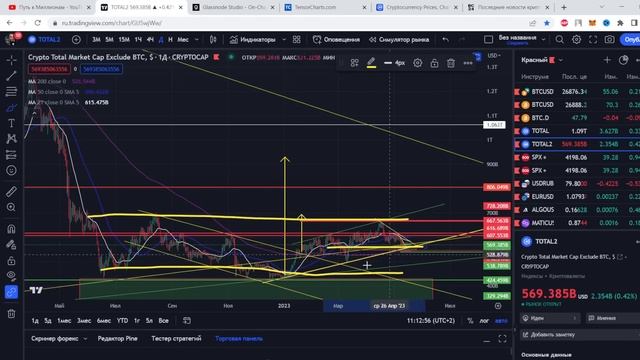This screenshot has height=360, width=640.
Task: Open the go to date calendar
Action: pos(187,320)
